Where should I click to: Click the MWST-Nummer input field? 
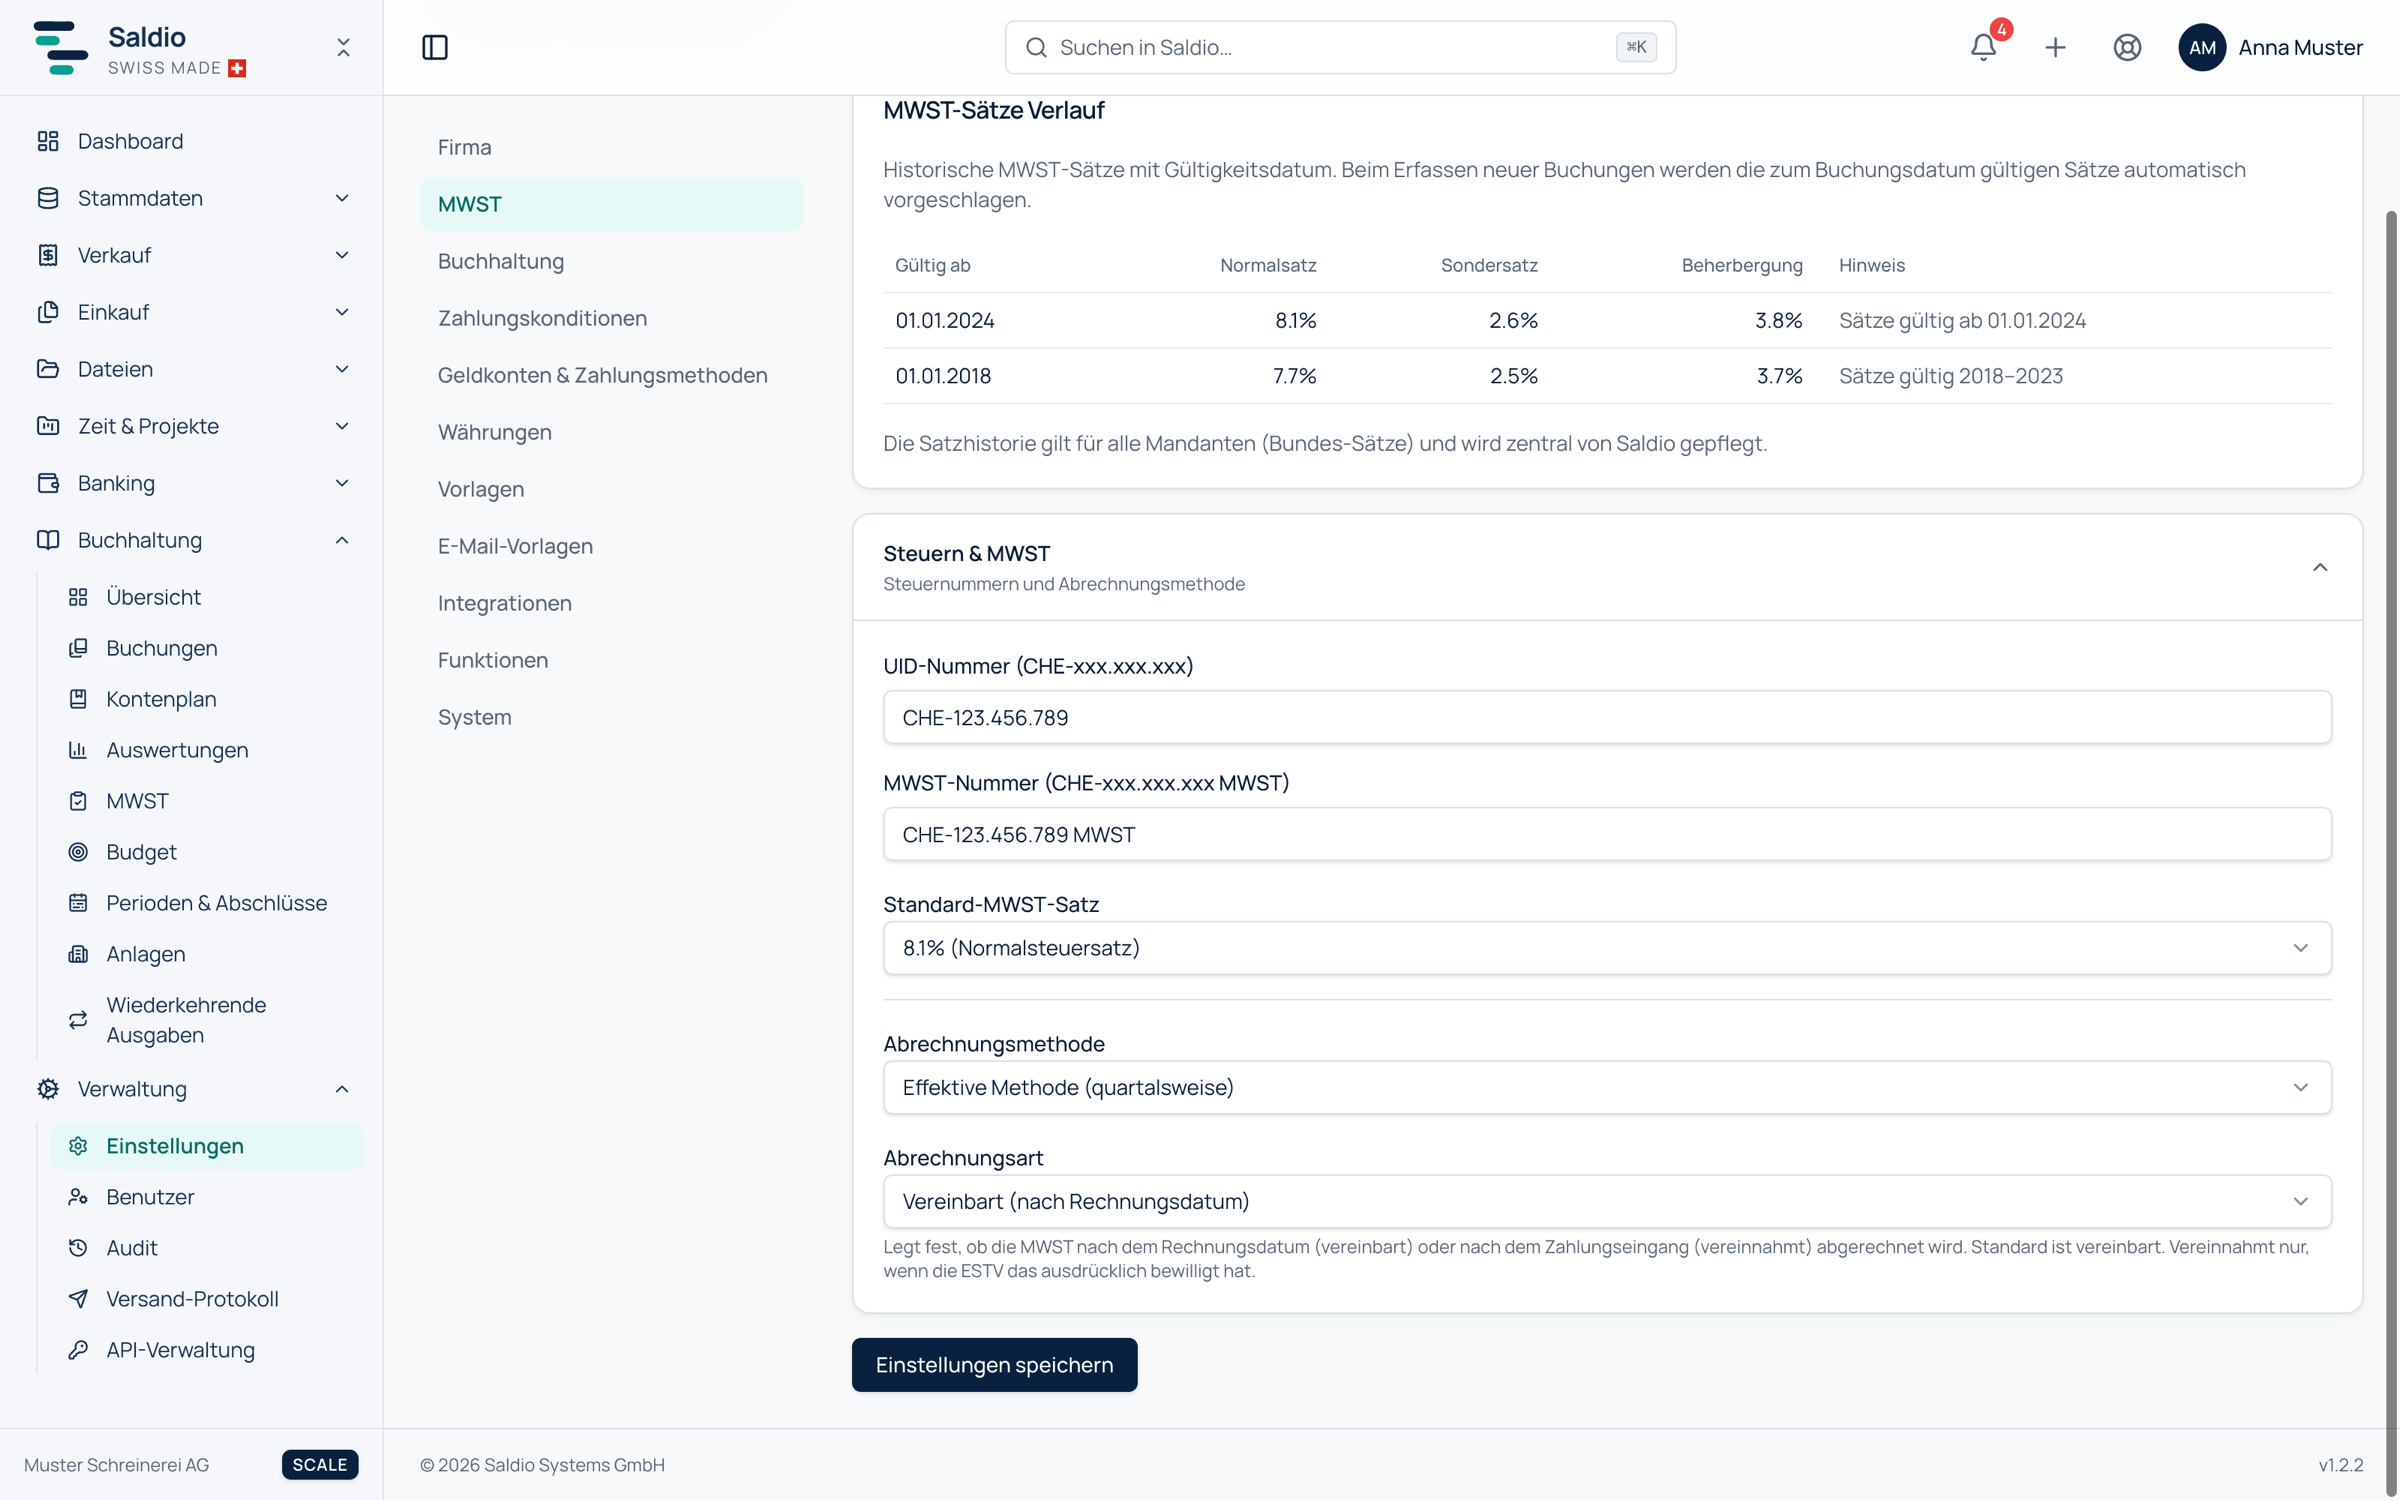point(1607,835)
